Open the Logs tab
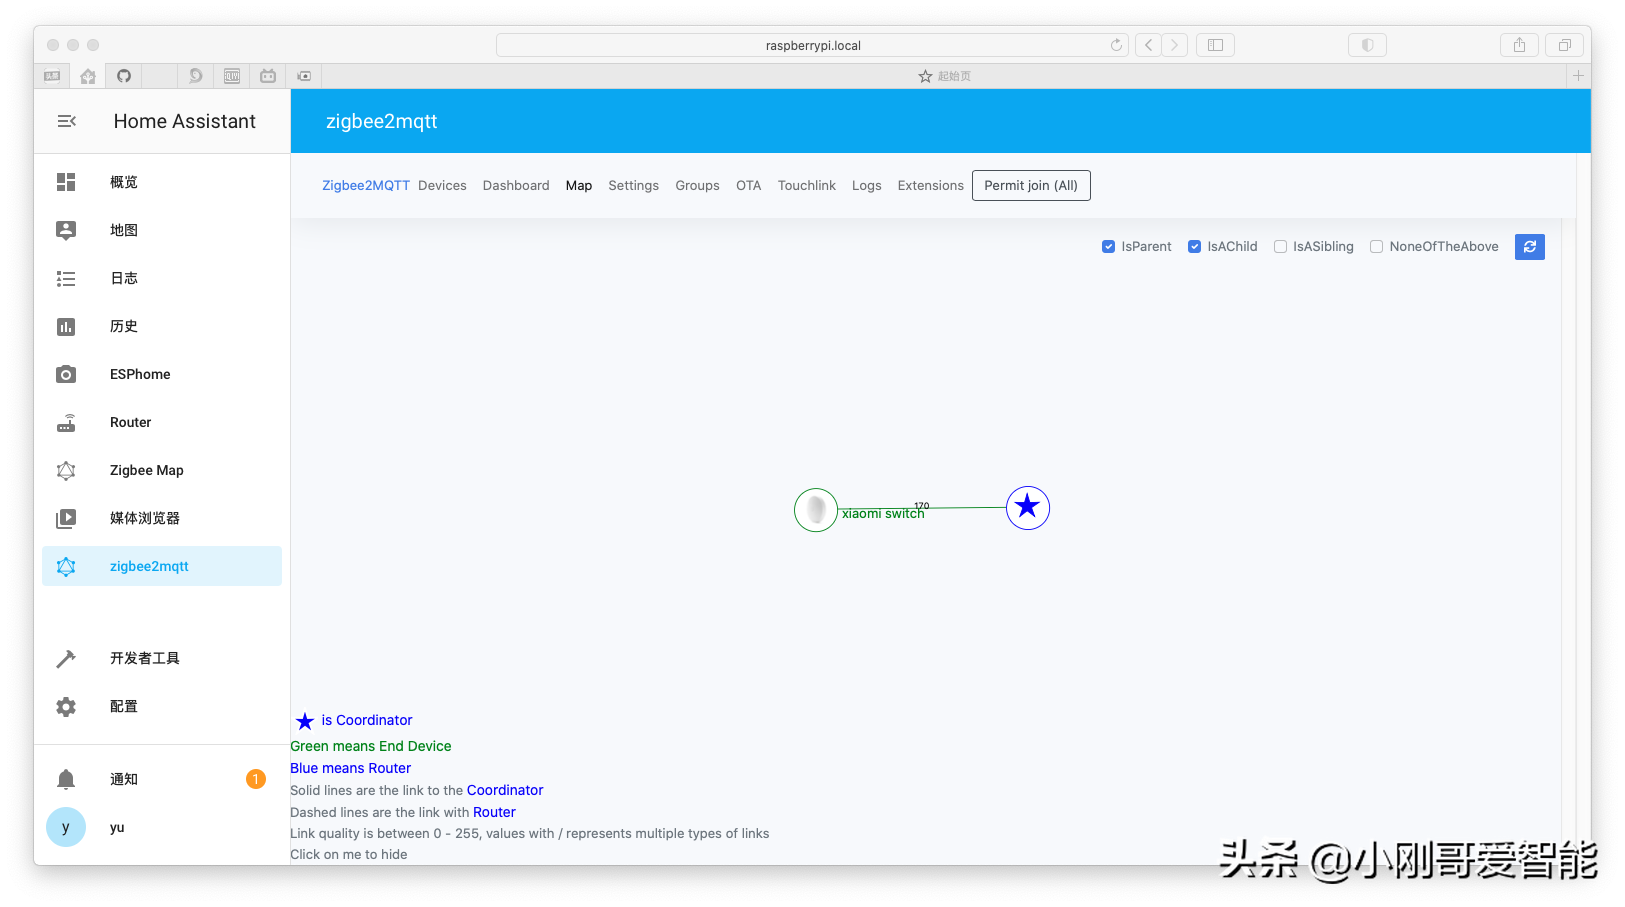The width and height of the screenshot is (1625, 907). (x=867, y=186)
